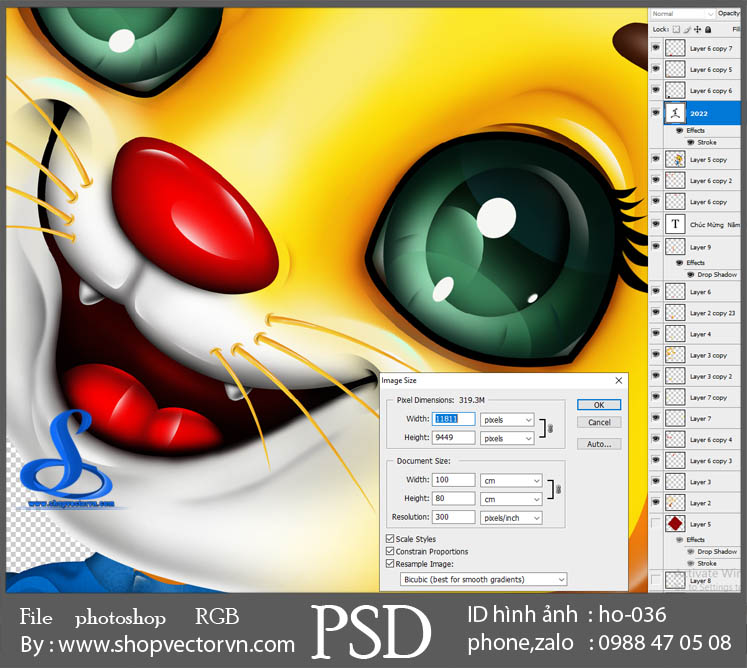747x668 pixels.
Task: Click the lock transparent pixels icon
Action: [676, 30]
